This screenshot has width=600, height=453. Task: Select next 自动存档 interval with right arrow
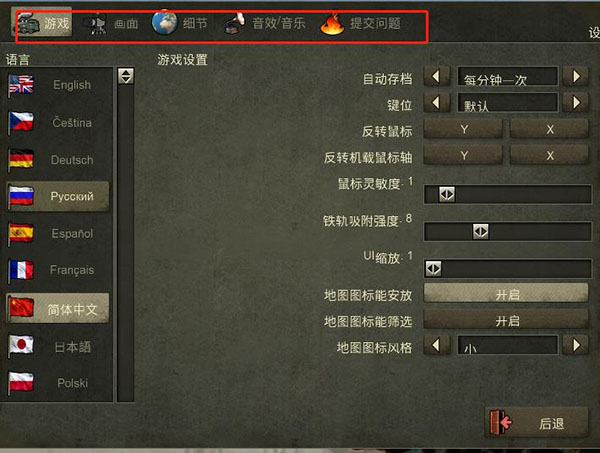tap(576, 77)
